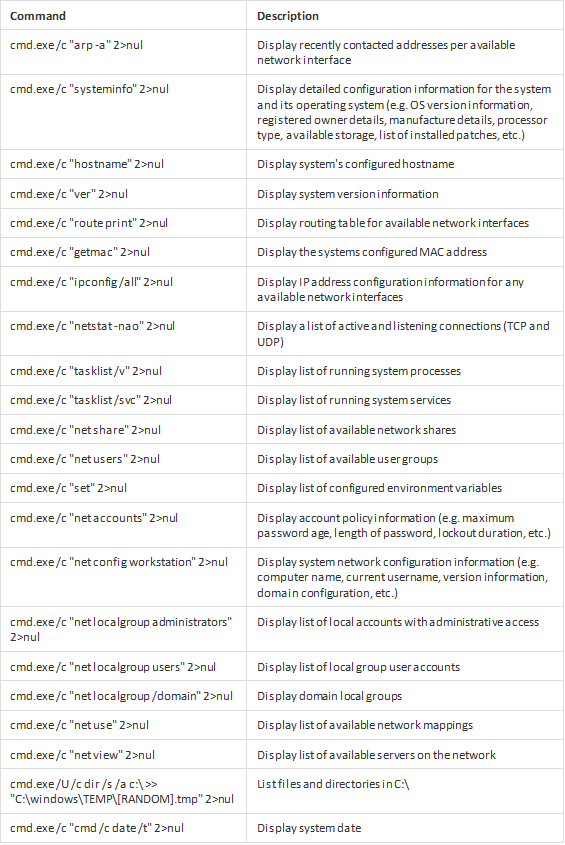Select the net share command
This screenshot has height=845, width=565.
point(85,430)
